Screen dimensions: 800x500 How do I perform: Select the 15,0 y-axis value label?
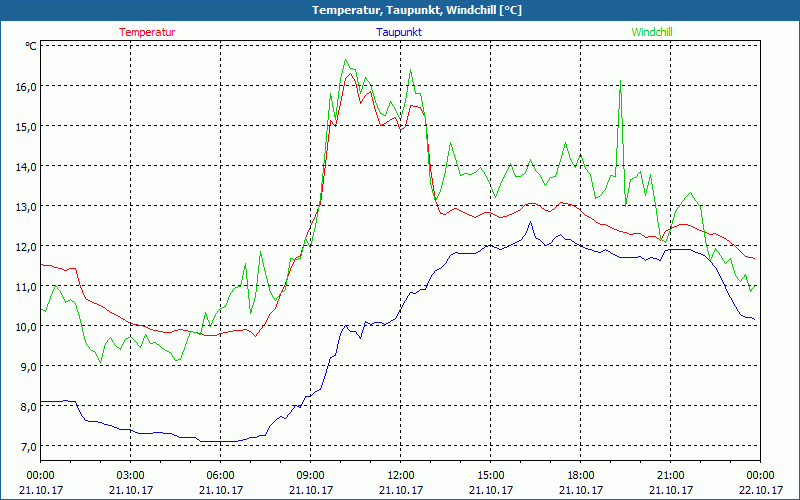25,126
